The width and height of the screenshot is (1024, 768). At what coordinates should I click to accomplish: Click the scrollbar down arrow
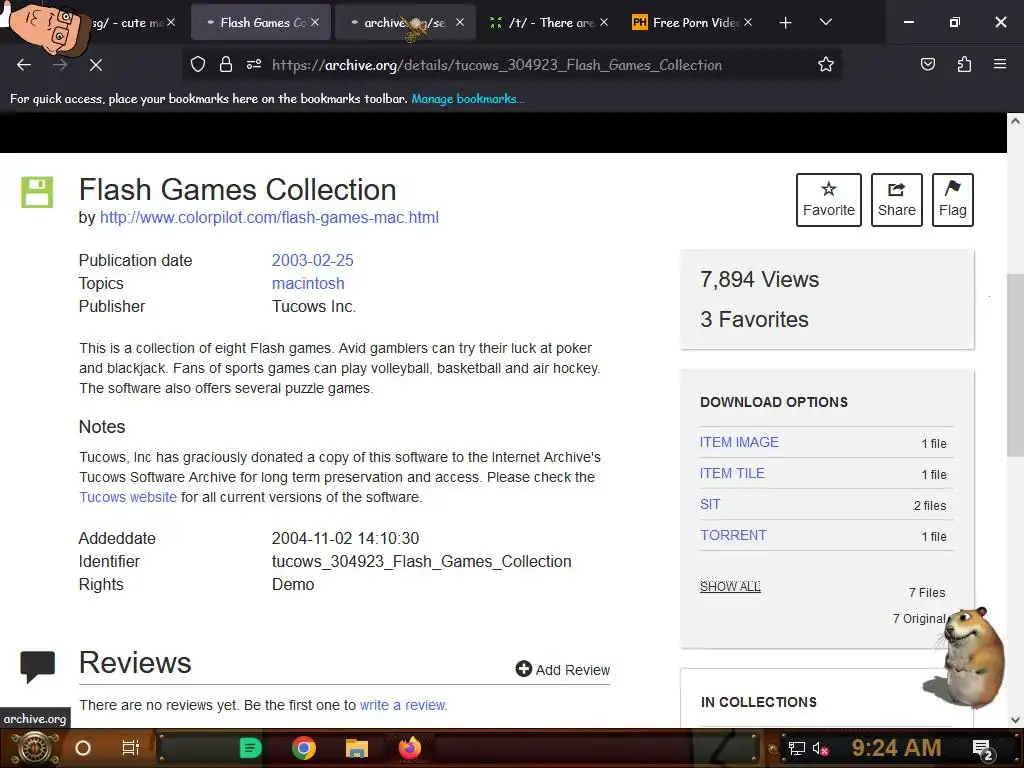(x=1016, y=720)
